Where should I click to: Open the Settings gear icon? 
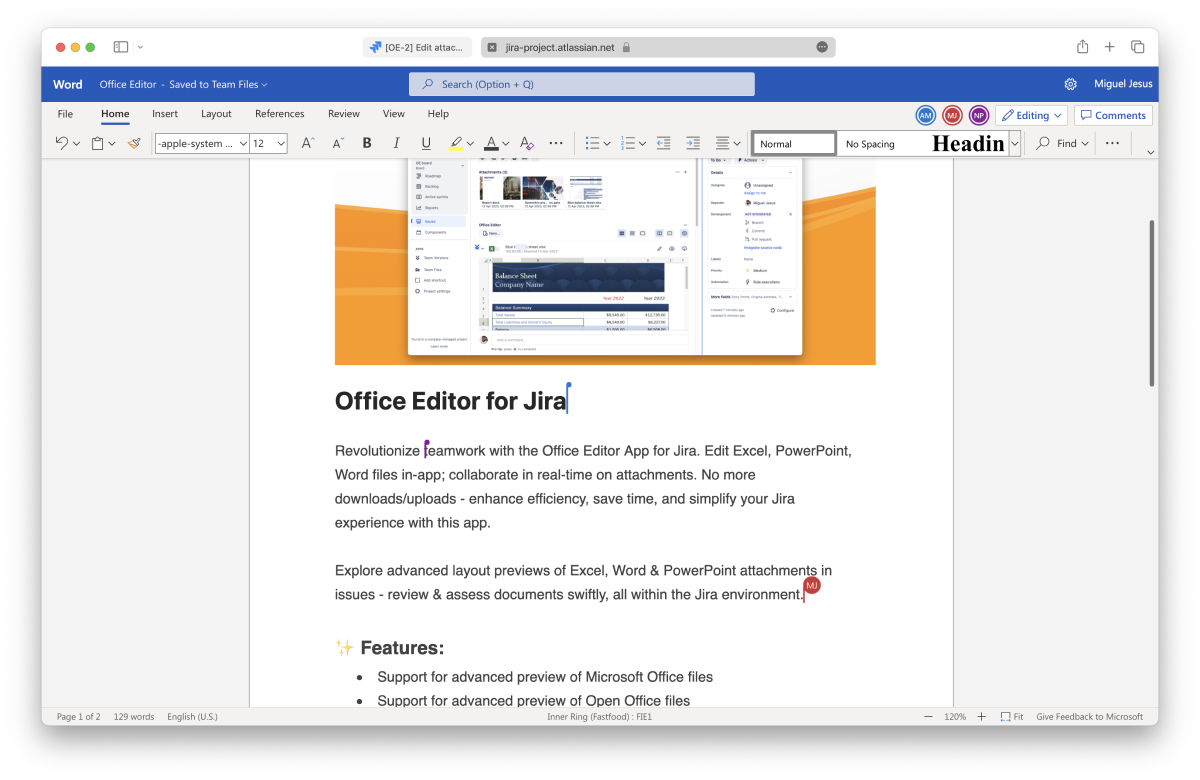click(1070, 84)
